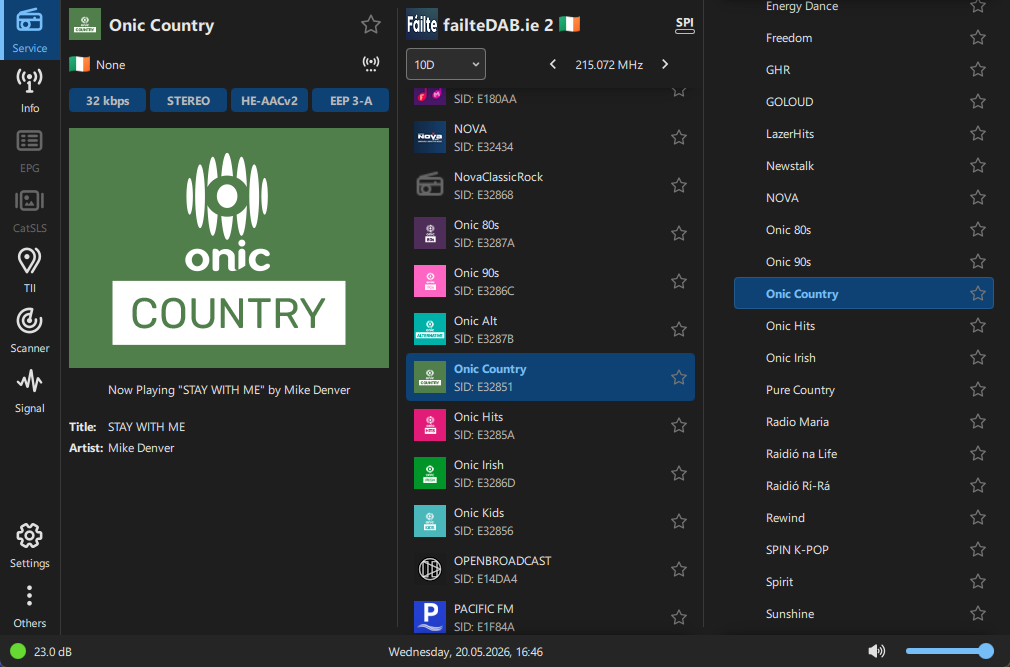The width and height of the screenshot is (1010, 667).
Task: Adjust the volume slider
Action: point(949,651)
